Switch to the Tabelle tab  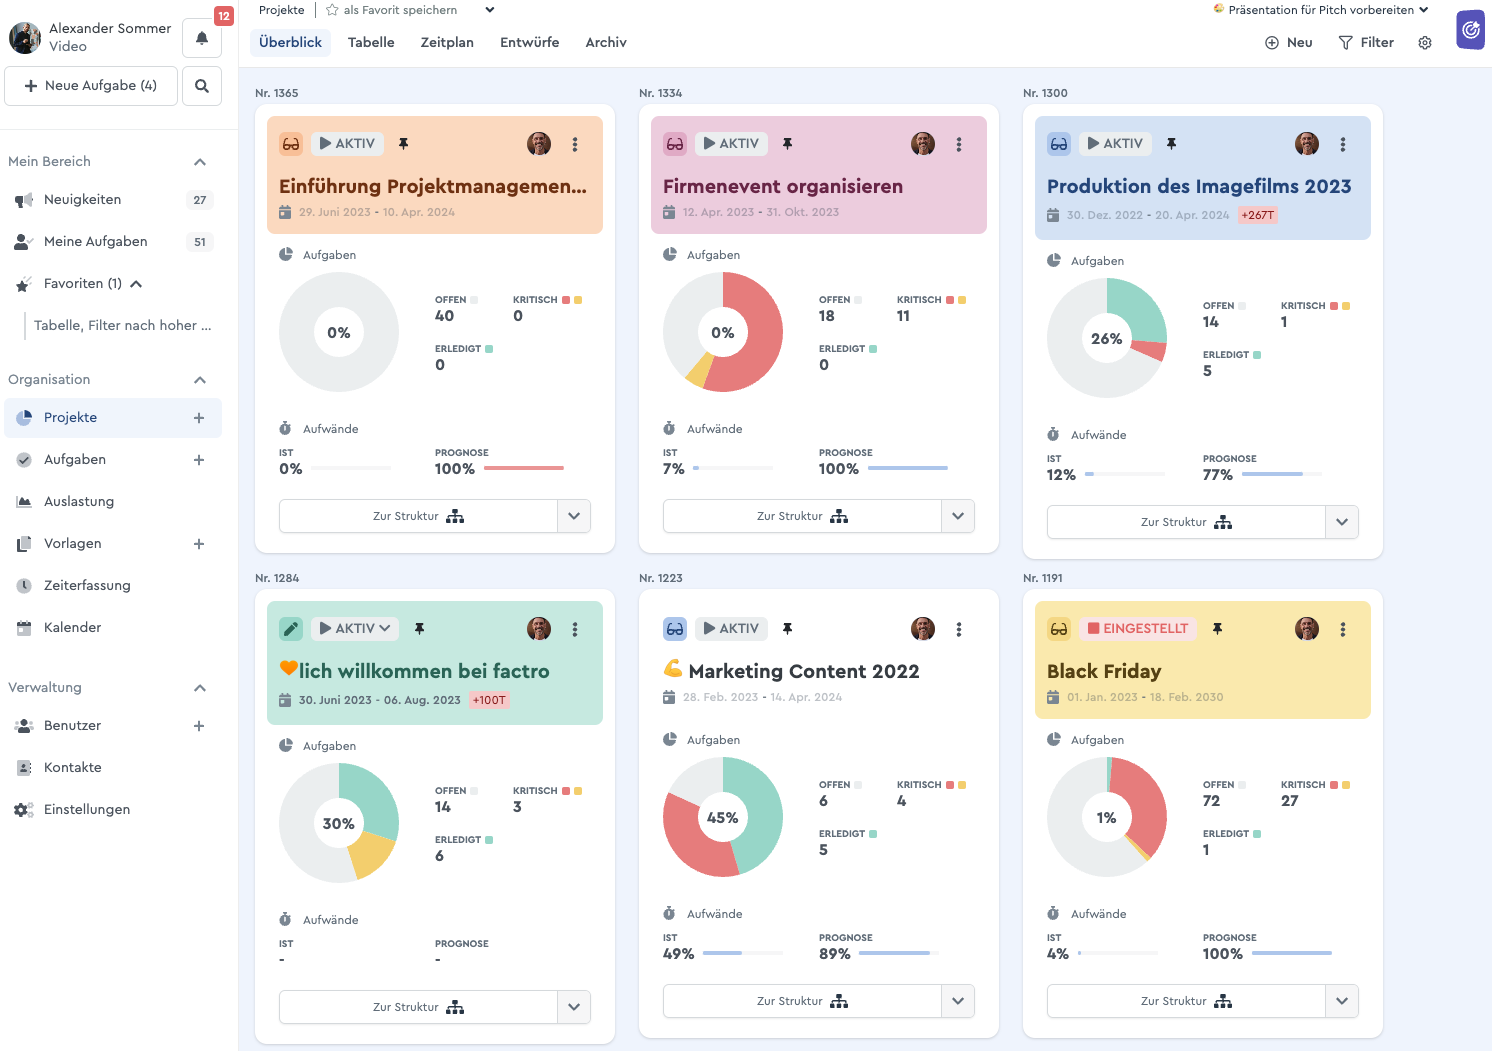coord(371,42)
